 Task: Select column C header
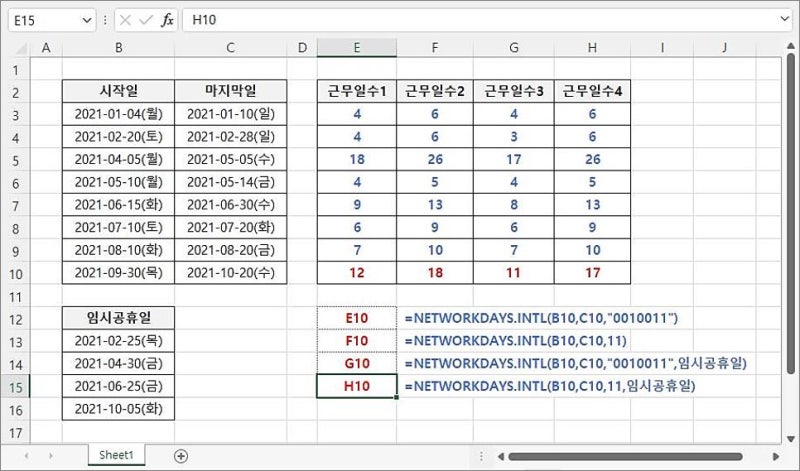[231, 48]
